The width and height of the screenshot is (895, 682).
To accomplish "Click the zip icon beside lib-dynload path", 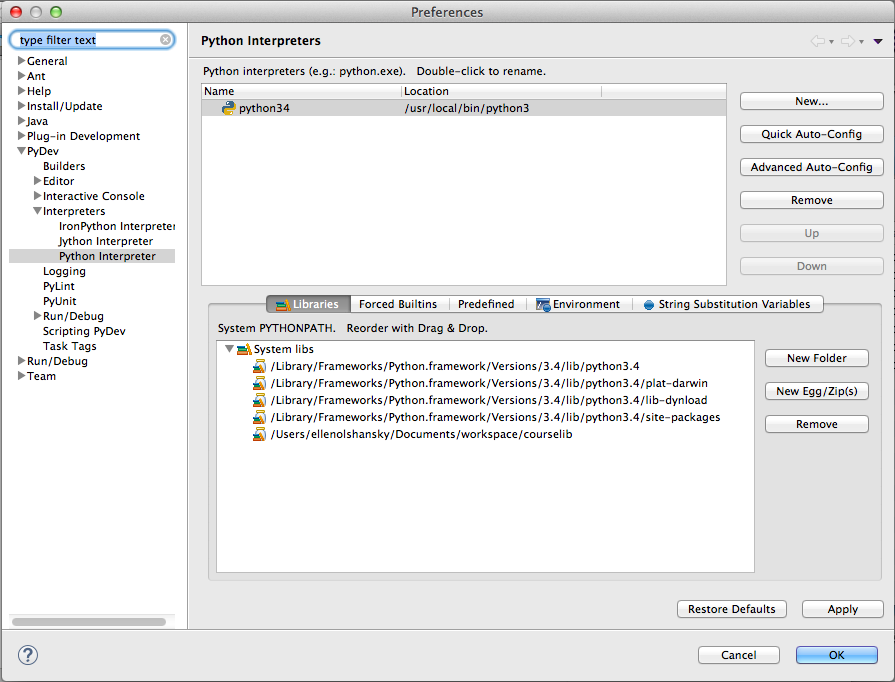I will 258,400.
